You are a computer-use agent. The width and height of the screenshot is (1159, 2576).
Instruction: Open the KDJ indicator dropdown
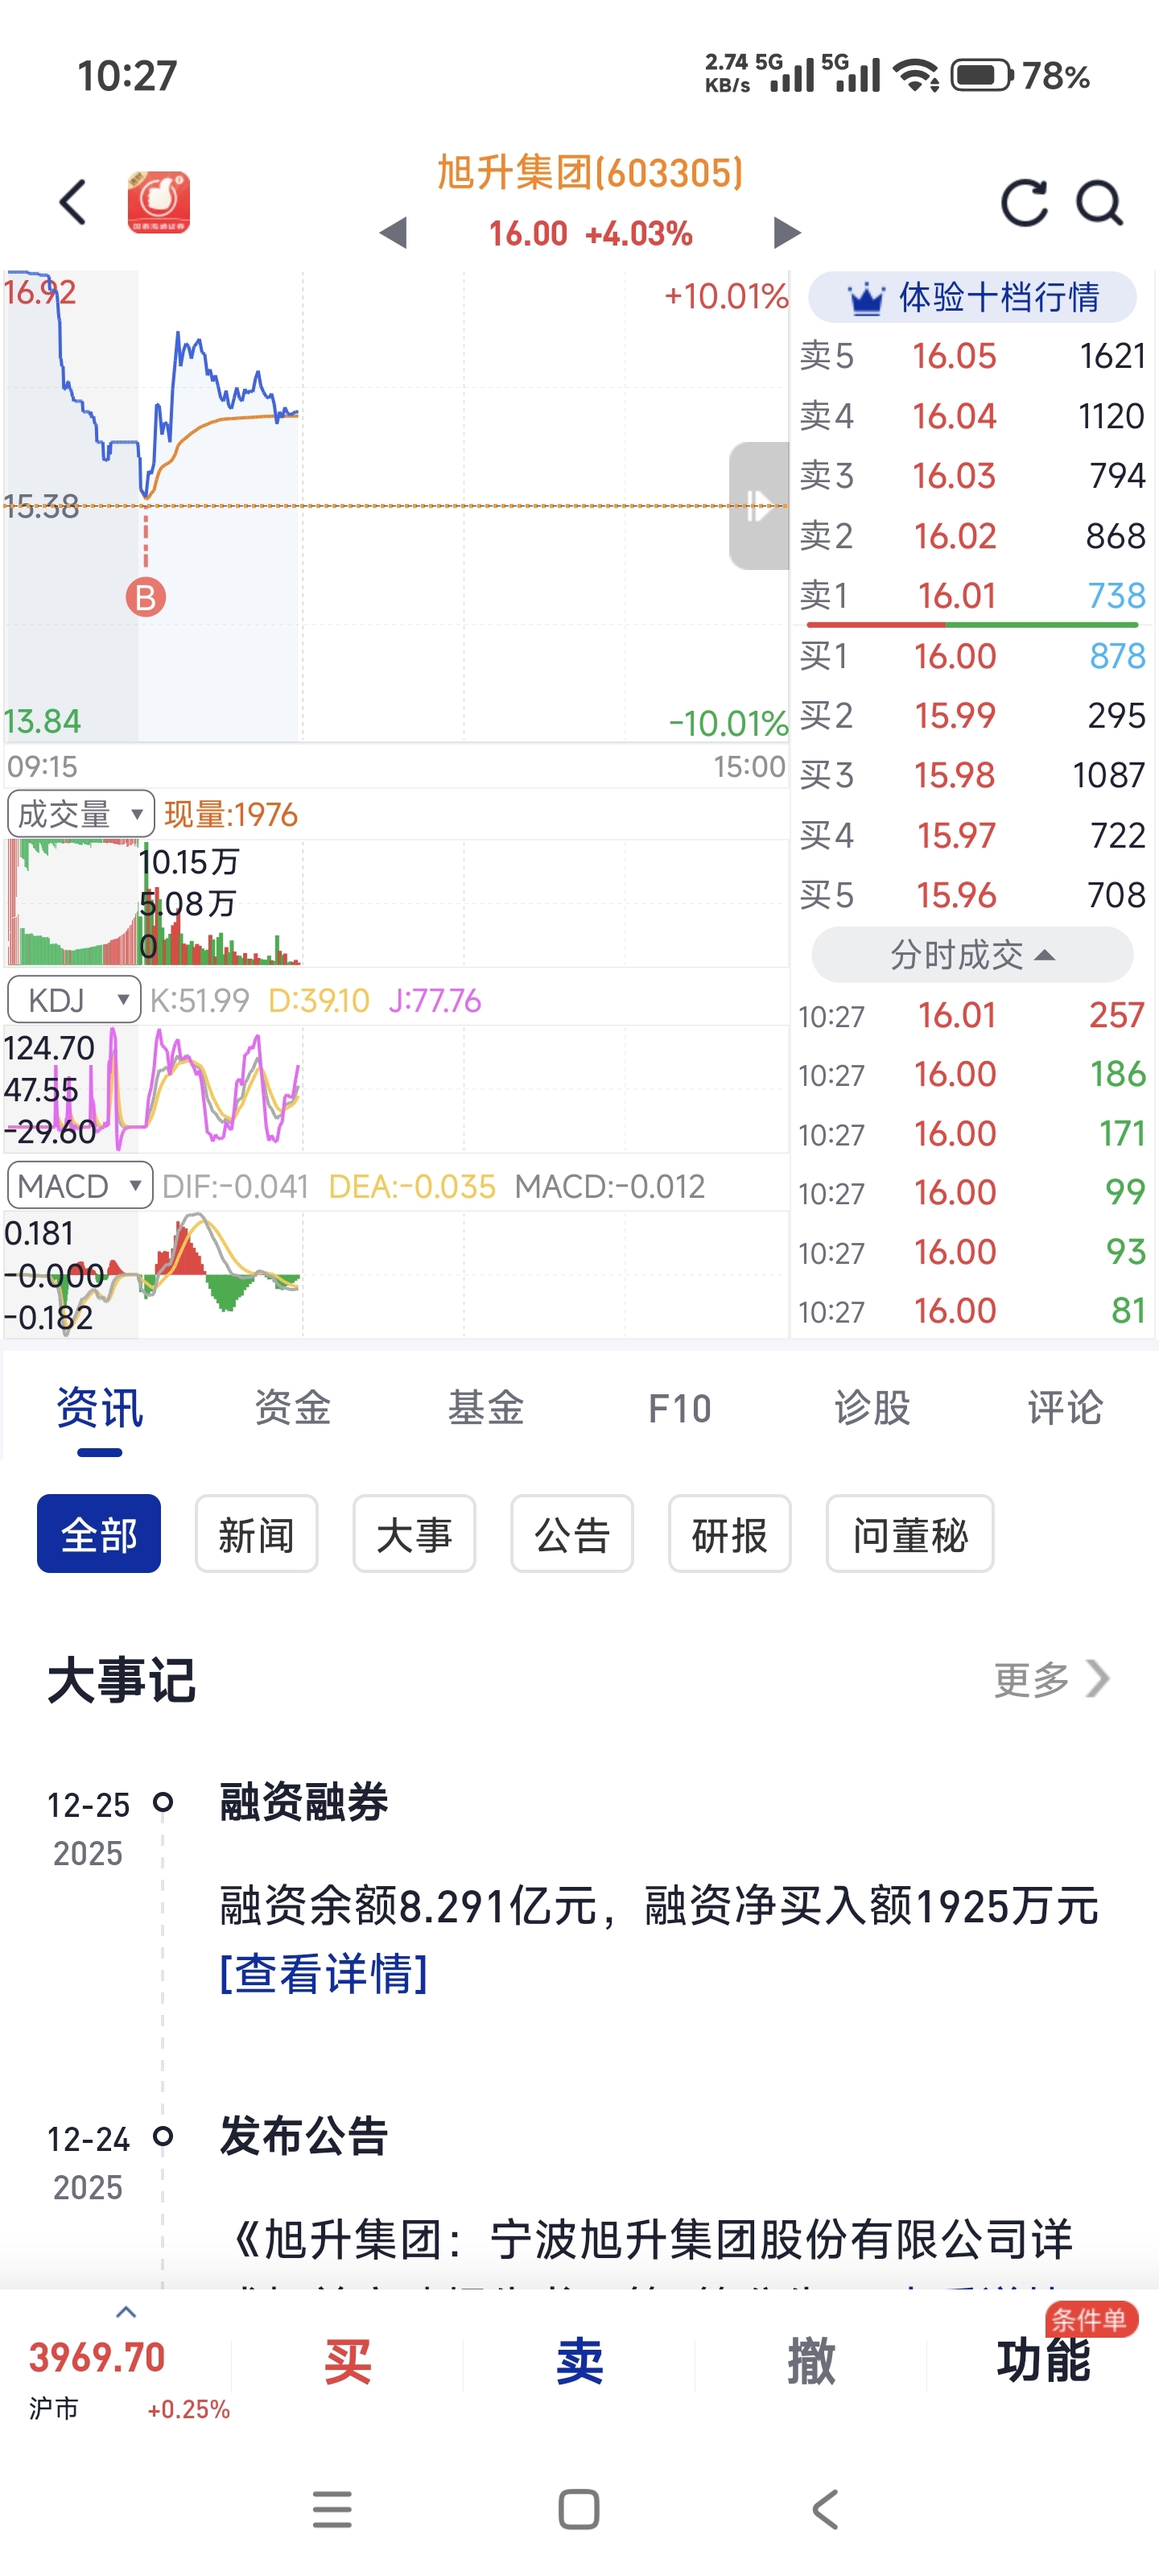click(x=73, y=999)
